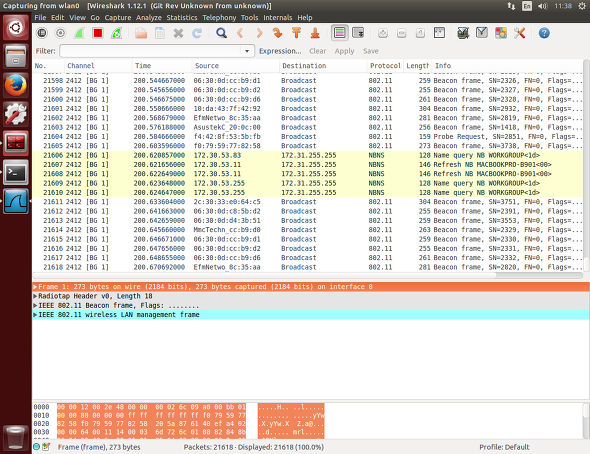This screenshot has height=454, width=590.
Task: Jump to the last packet arrow
Action: [315, 33]
